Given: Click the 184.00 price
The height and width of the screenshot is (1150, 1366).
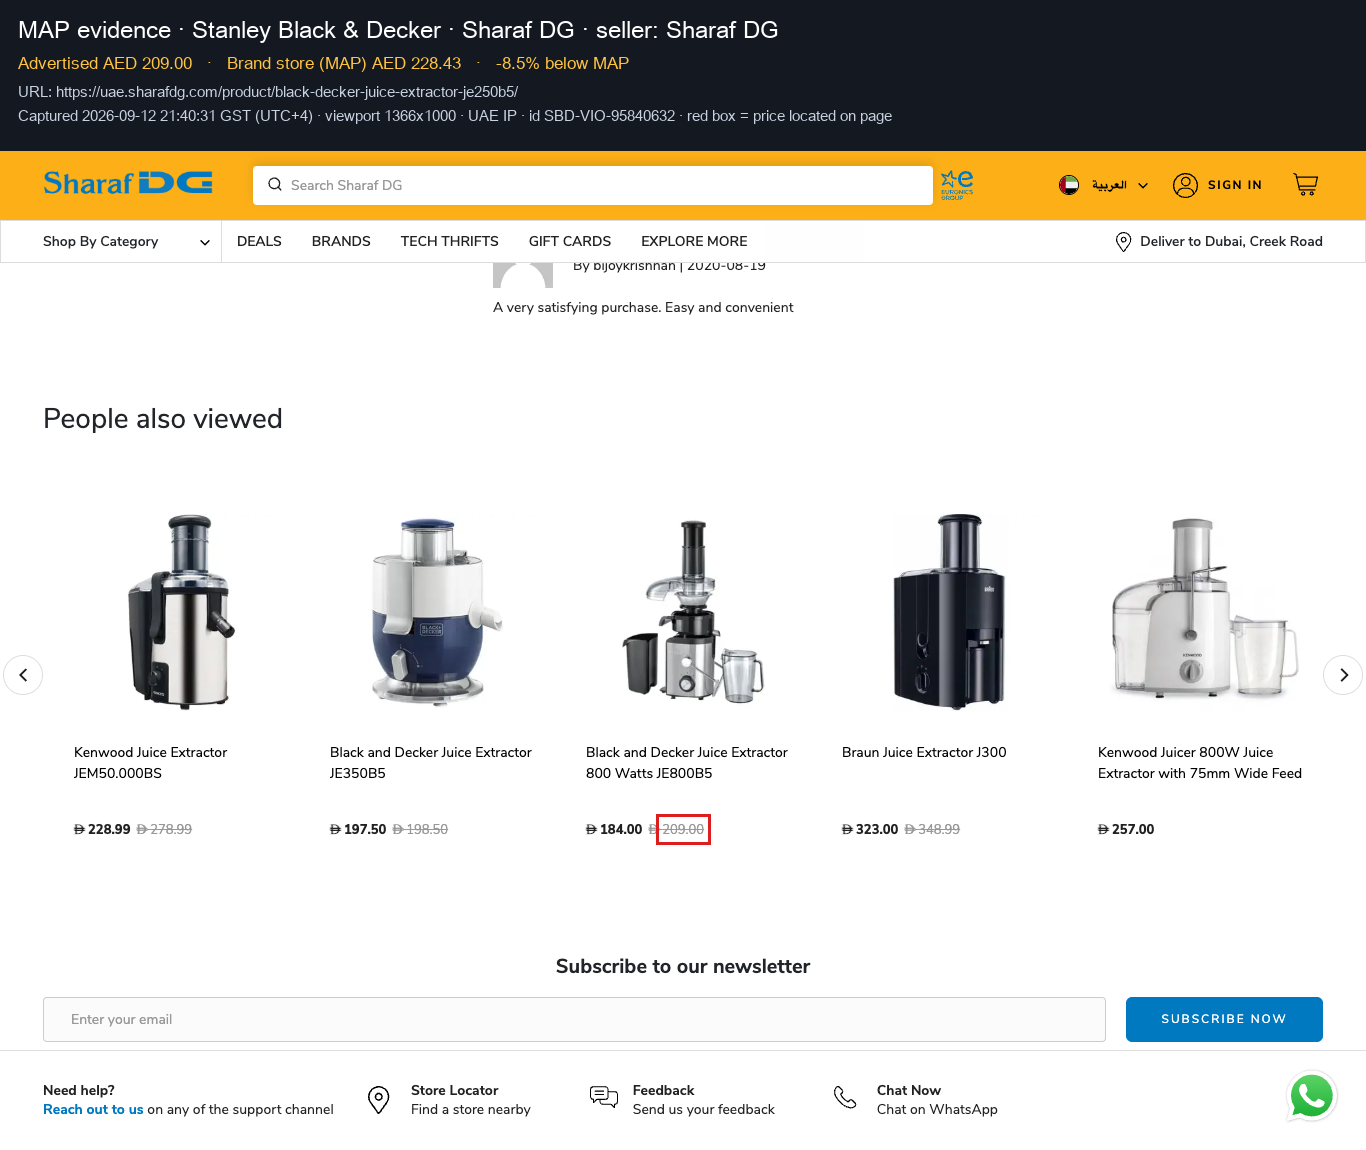Looking at the screenshot, I should [614, 830].
